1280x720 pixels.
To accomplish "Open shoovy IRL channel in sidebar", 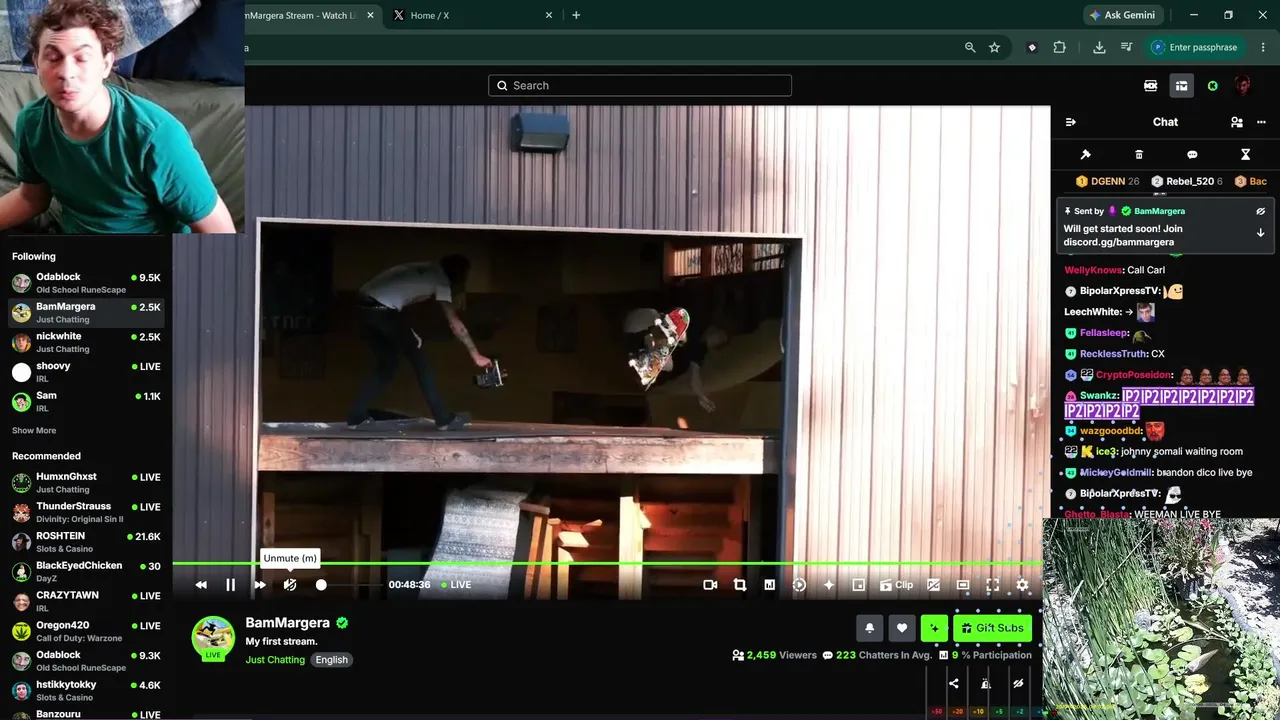I will (x=86, y=372).
